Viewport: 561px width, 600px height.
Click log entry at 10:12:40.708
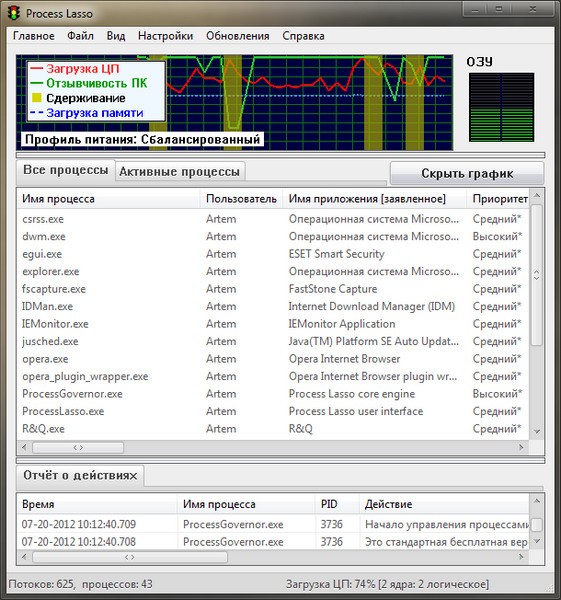pos(273,542)
